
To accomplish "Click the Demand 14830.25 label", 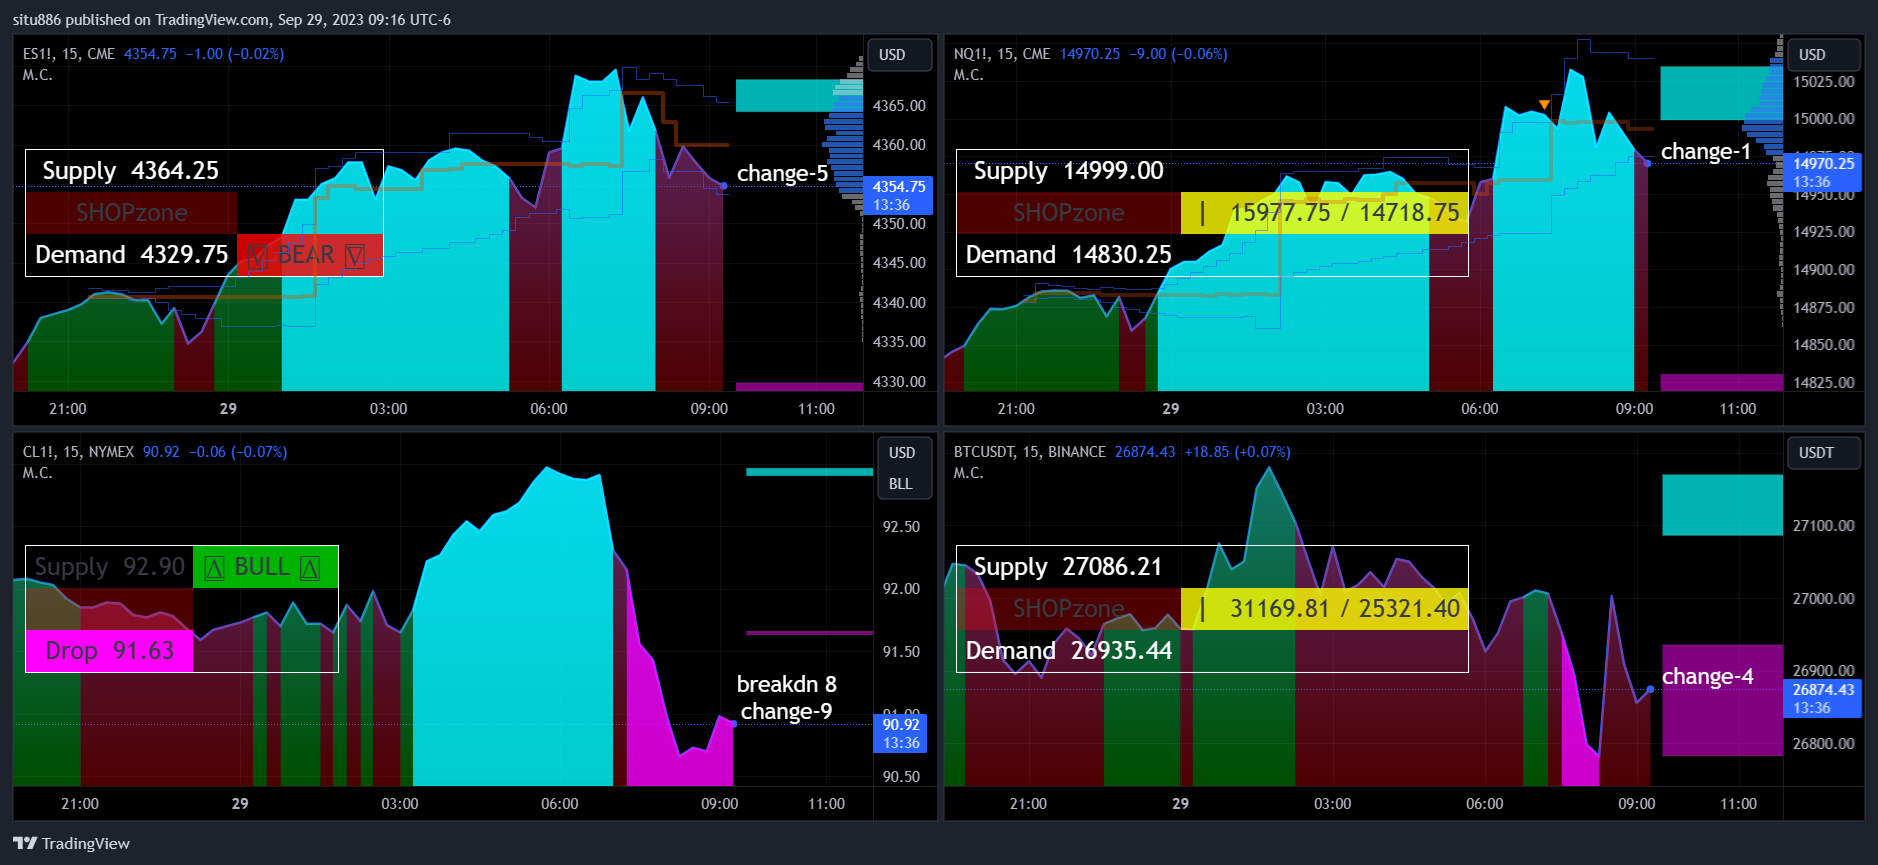I will 1068,255.
